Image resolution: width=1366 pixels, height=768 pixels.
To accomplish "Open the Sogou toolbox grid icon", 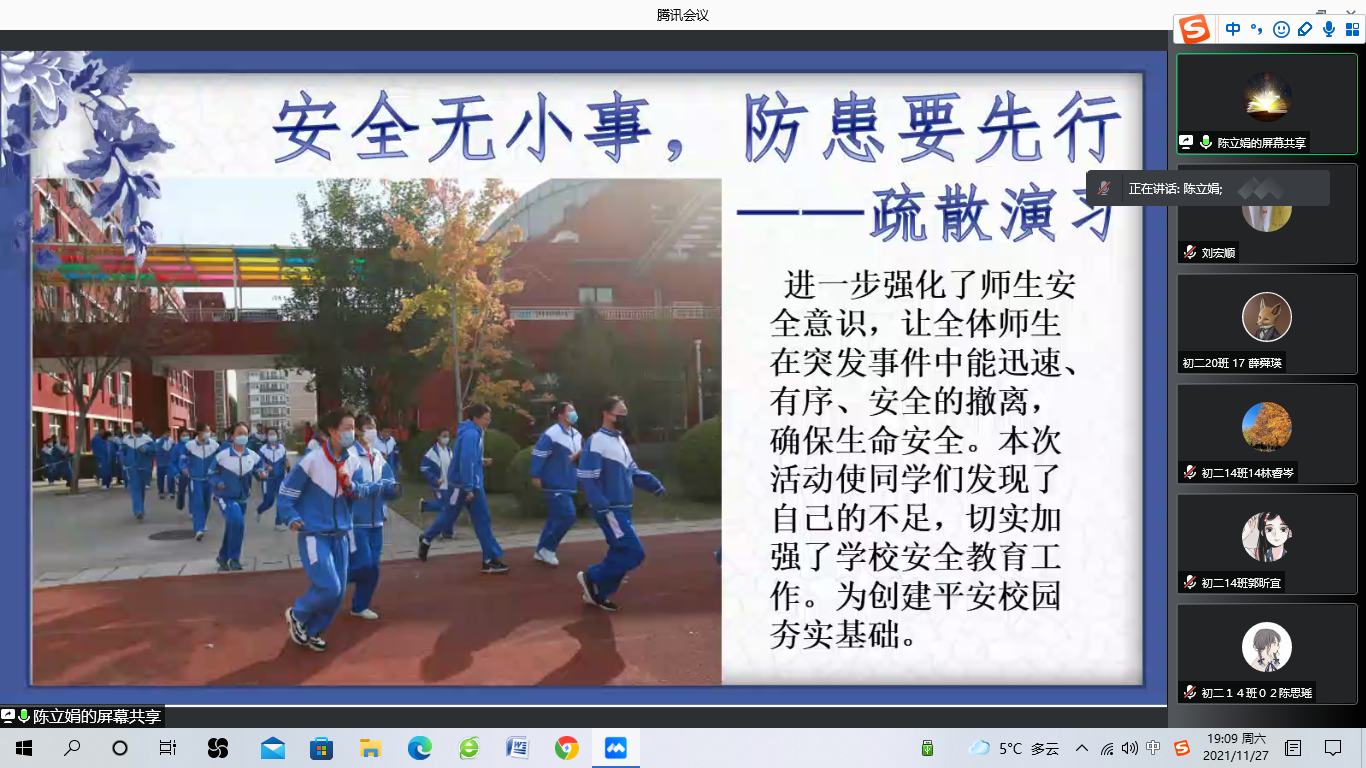I will 1352,30.
